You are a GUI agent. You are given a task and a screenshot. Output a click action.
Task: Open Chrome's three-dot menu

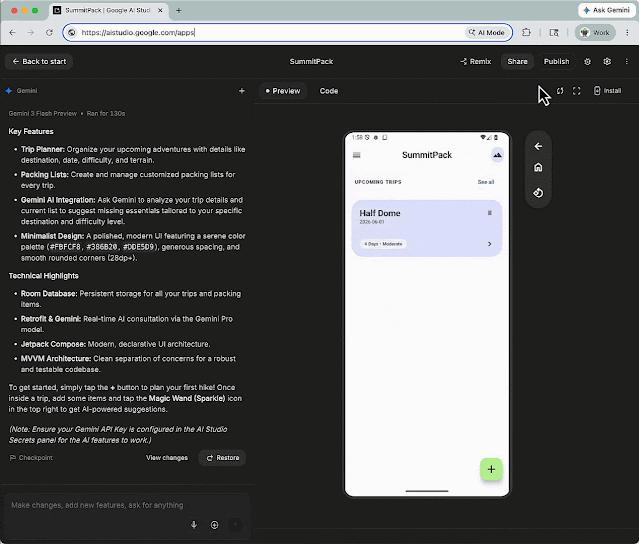627,33
